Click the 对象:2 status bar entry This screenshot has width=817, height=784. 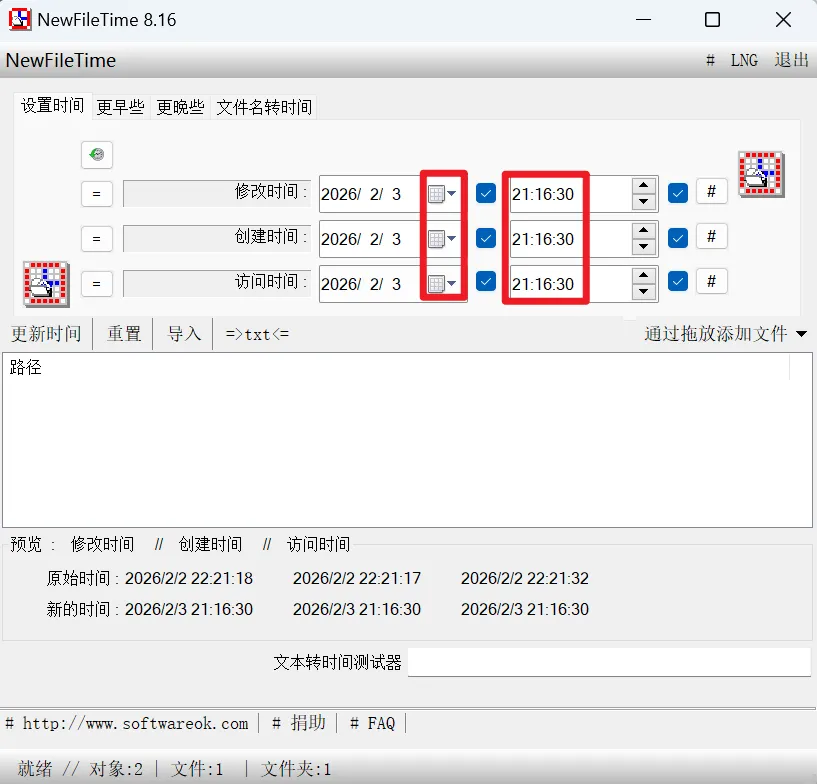116,769
